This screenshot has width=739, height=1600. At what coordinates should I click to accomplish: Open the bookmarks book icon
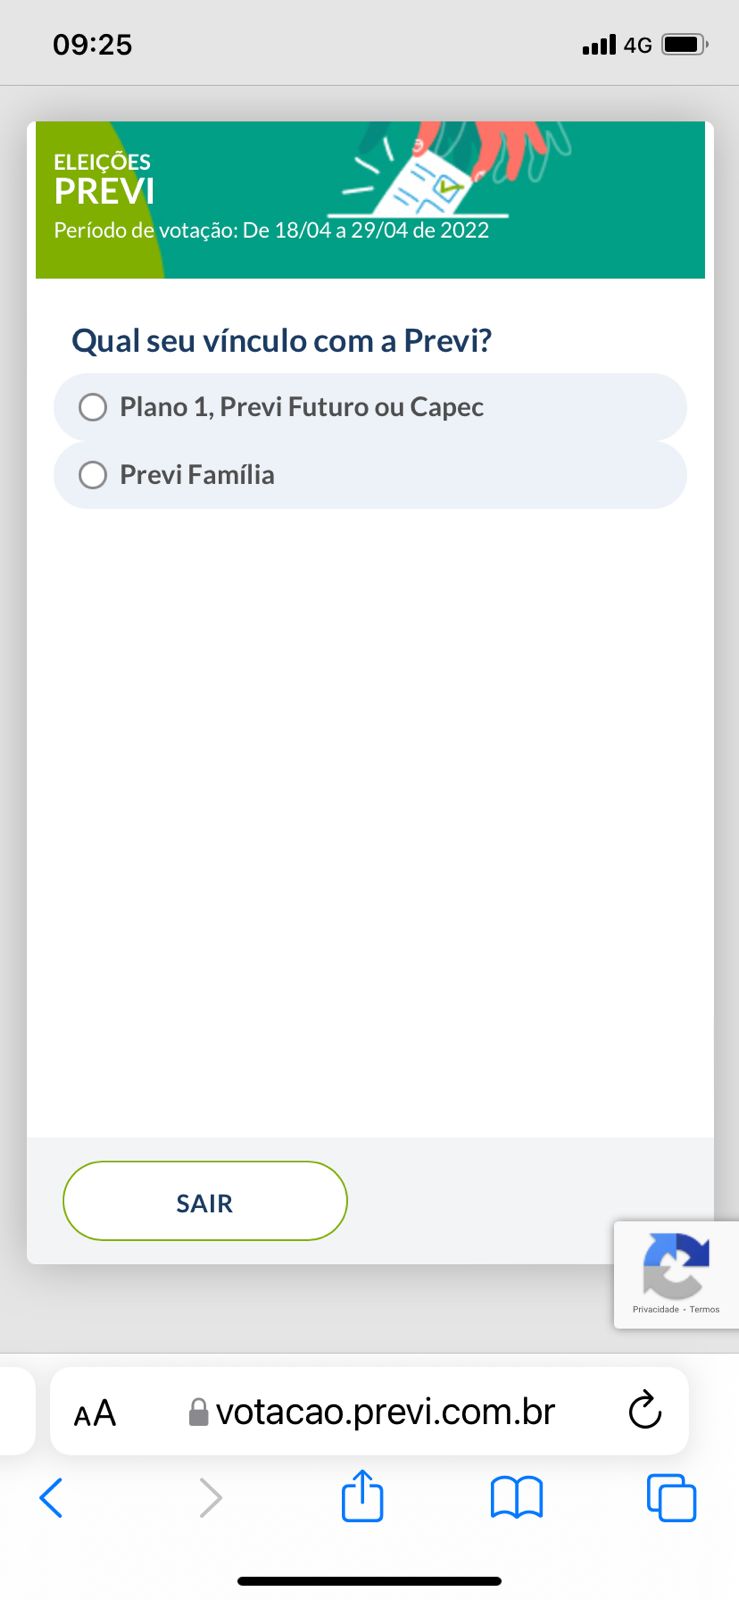point(516,1498)
